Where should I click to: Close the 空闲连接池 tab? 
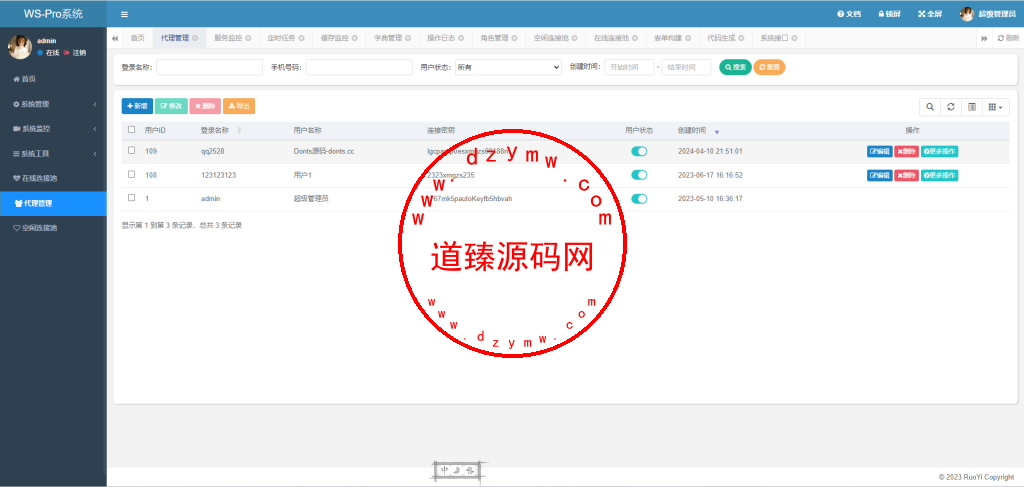(x=575, y=39)
